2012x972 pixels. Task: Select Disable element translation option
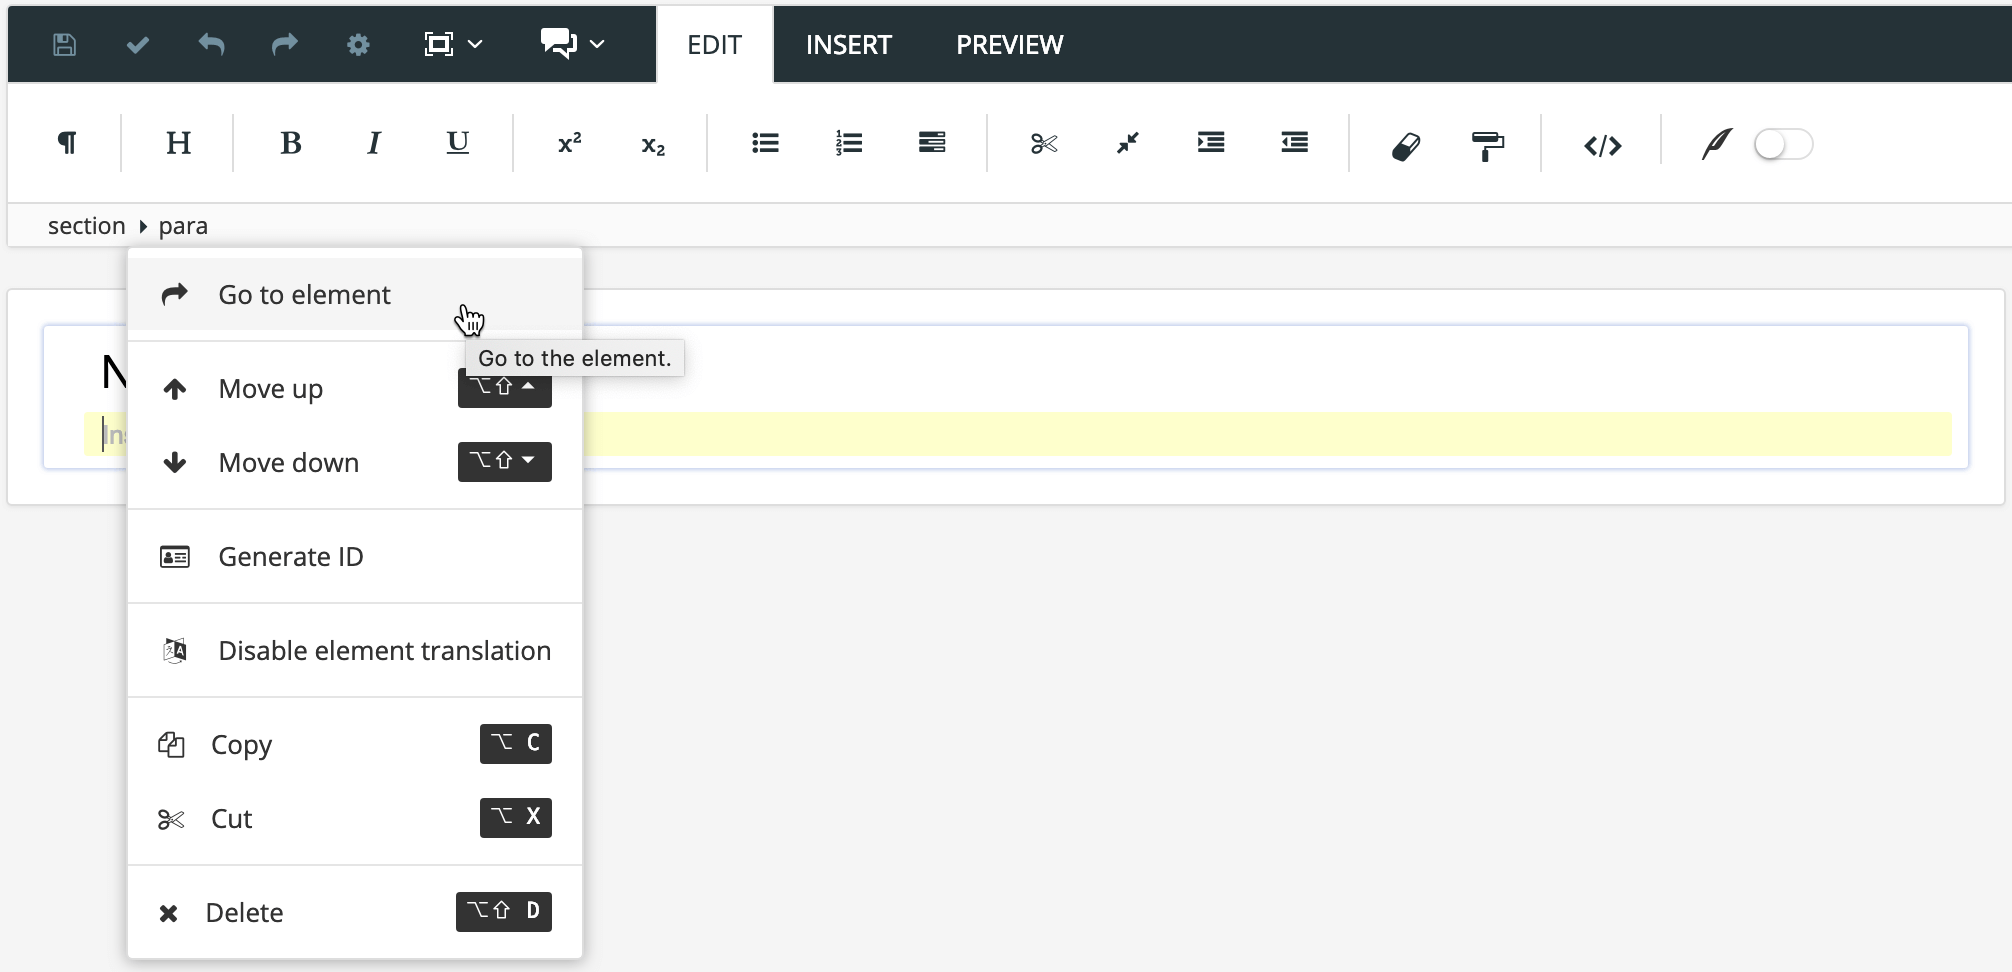click(384, 651)
